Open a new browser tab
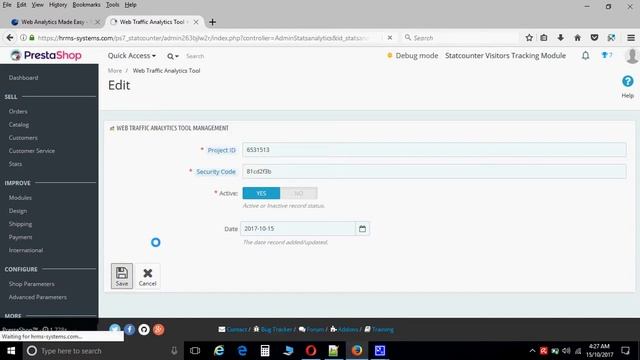Screen dimensions: 640x360 (x=212, y=22)
